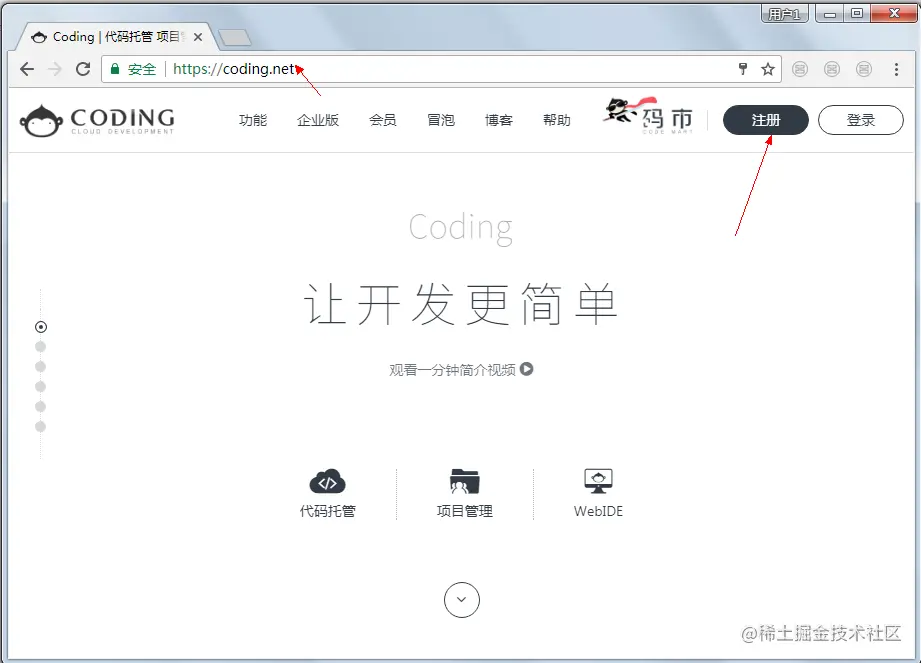Viewport: 921px width, 663px height.
Task: Click the browser forward arrow
Action: (55, 69)
